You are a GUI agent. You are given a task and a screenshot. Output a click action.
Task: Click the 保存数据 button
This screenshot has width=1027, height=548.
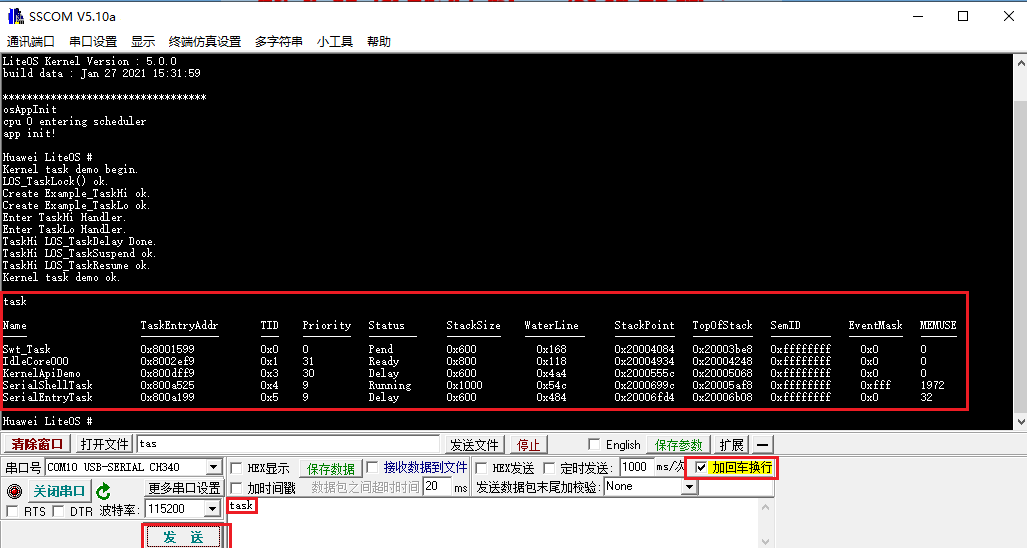tap(331, 469)
